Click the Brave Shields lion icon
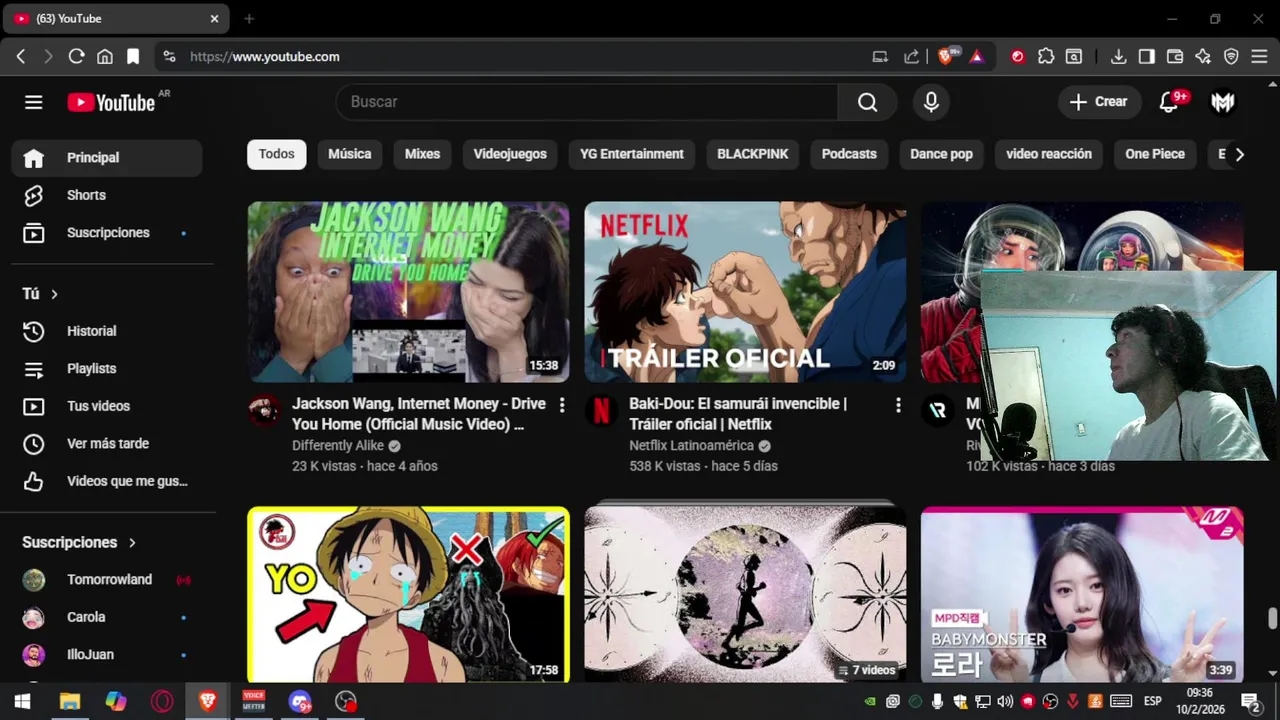The width and height of the screenshot is (1280, 720). (x=945, y=57)
